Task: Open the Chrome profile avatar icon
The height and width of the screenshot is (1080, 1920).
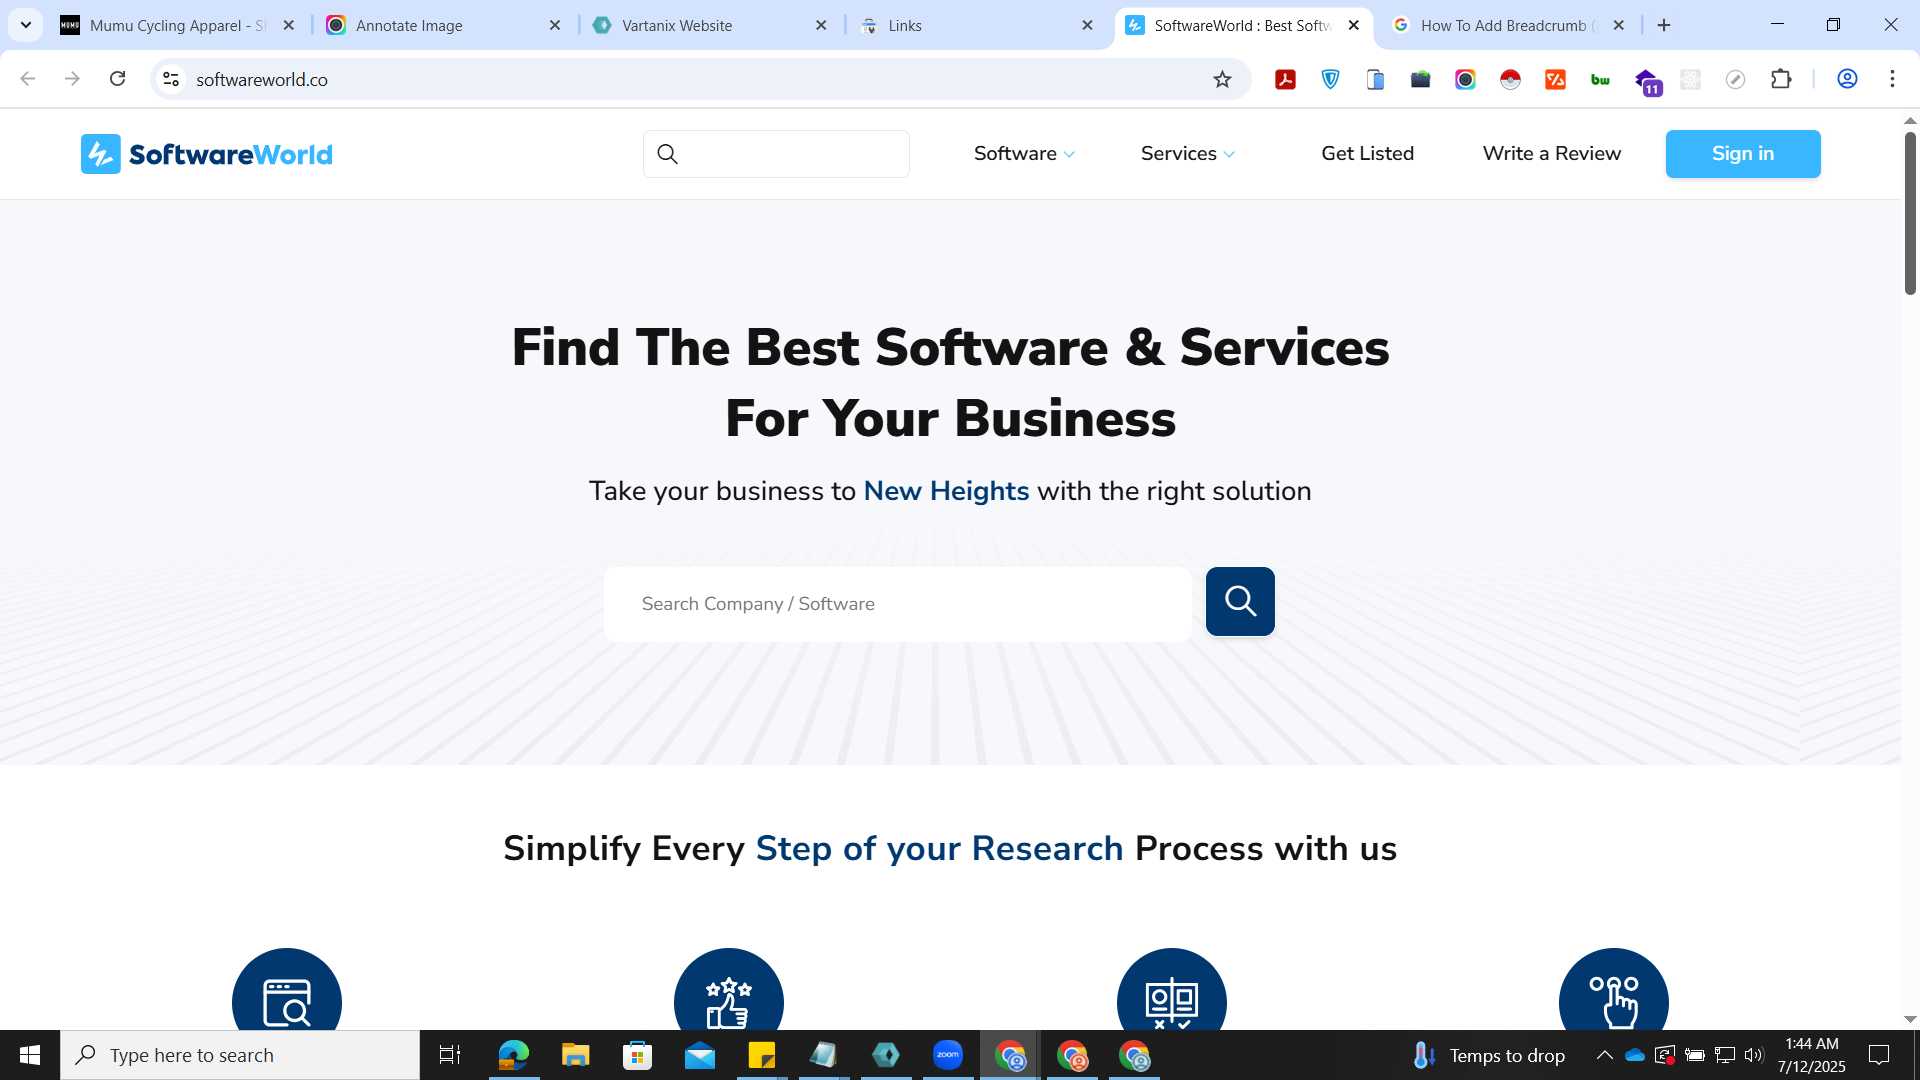Action: [x=1847, y=79]
